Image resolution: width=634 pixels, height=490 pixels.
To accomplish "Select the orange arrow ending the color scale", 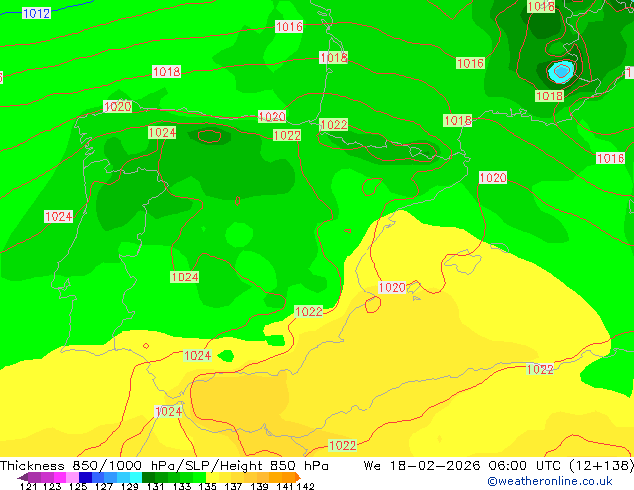I will (x=298, y=477).
